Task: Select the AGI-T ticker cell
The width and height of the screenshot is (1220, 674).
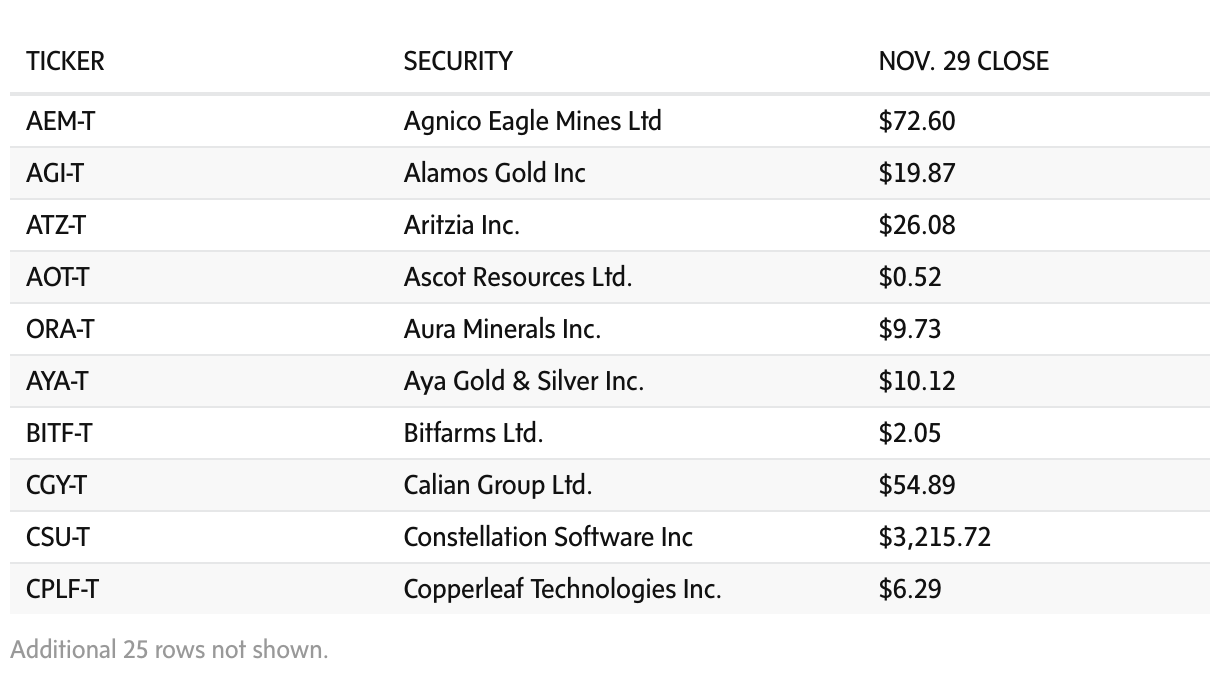Action: pyautogui.click(x=55, y=173)
